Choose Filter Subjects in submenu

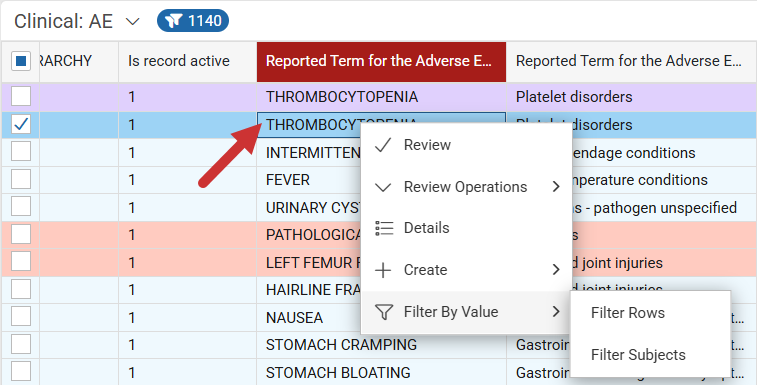click(650, 355)
